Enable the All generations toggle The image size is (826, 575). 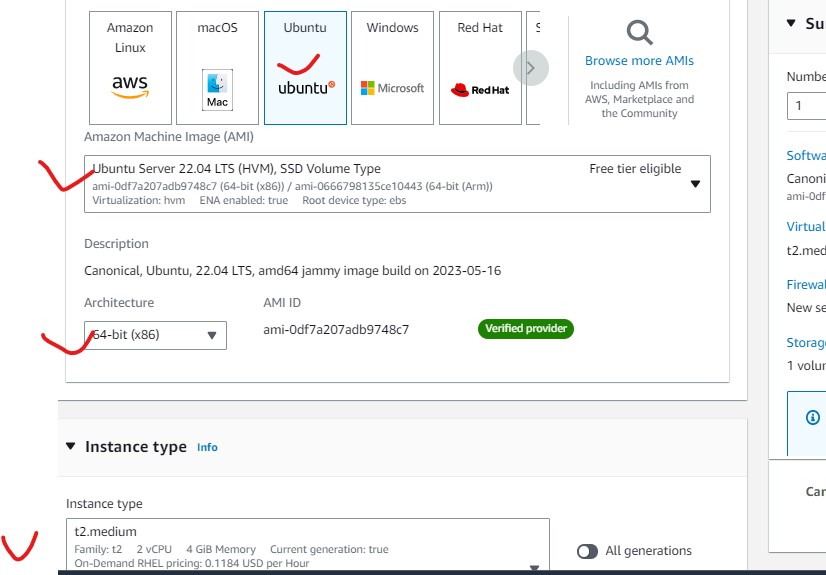click(x=587, y=551)
